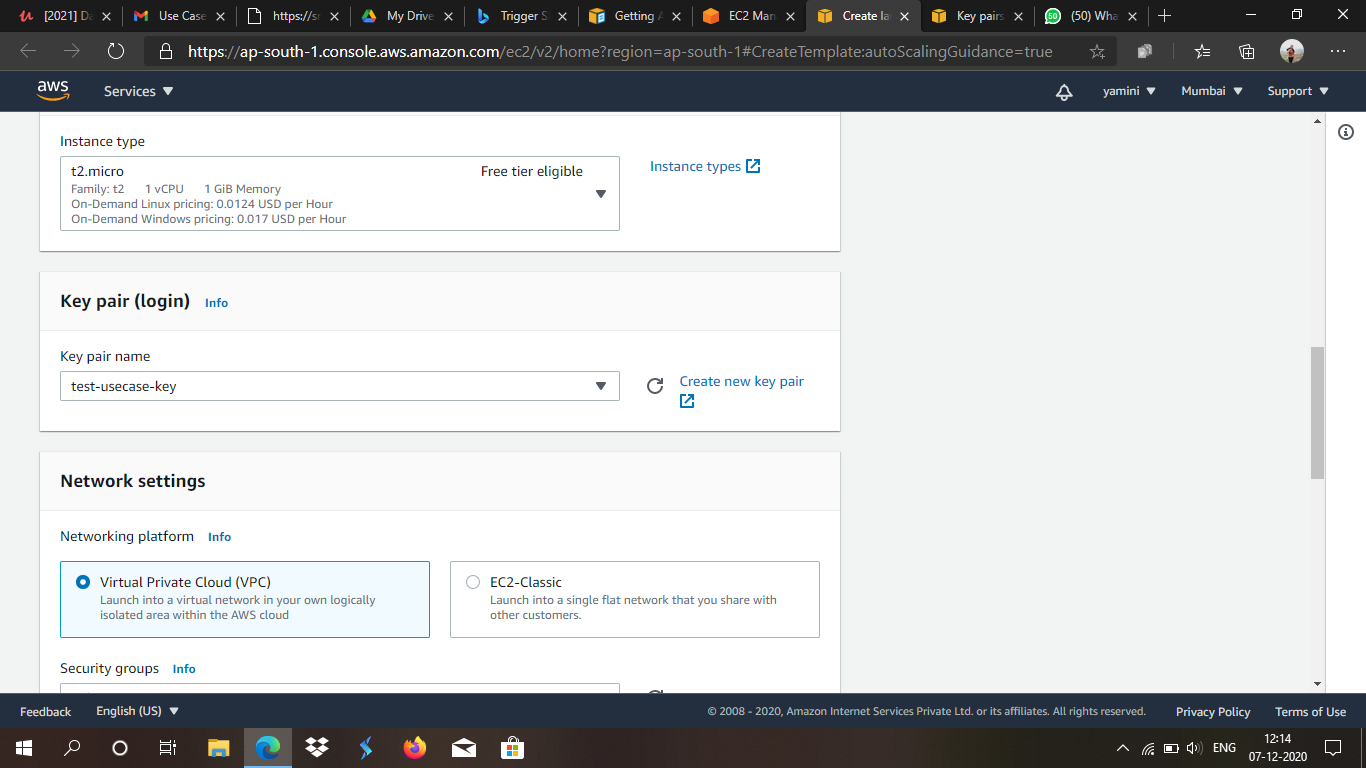Go back to the previous page

28,51
